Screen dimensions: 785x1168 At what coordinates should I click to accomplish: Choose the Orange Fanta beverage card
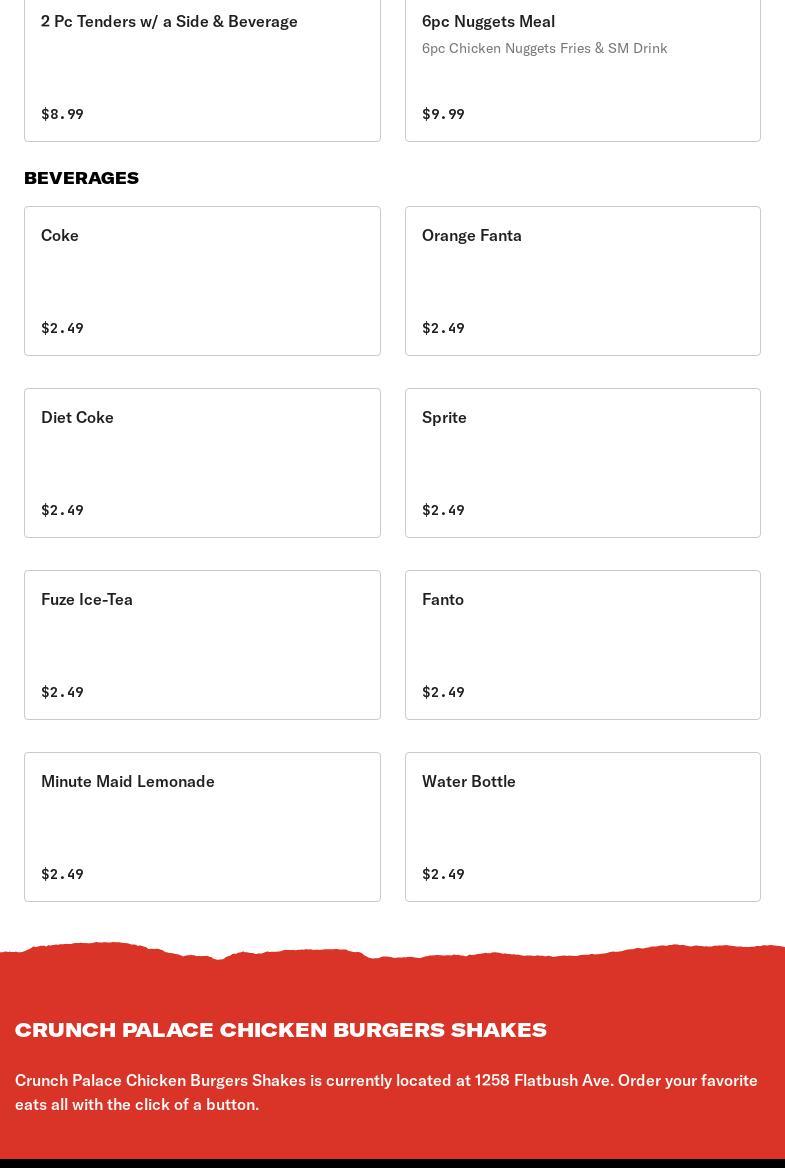pos(582,280)
